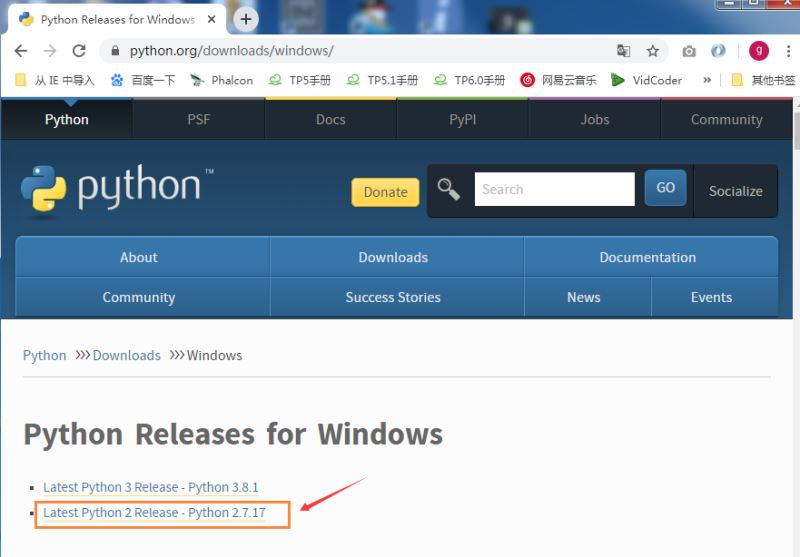This screenshot has height=557, width=800.
Task: Open Latest Python 2 Release 2.7.17 link
Action: pos(155,513)
